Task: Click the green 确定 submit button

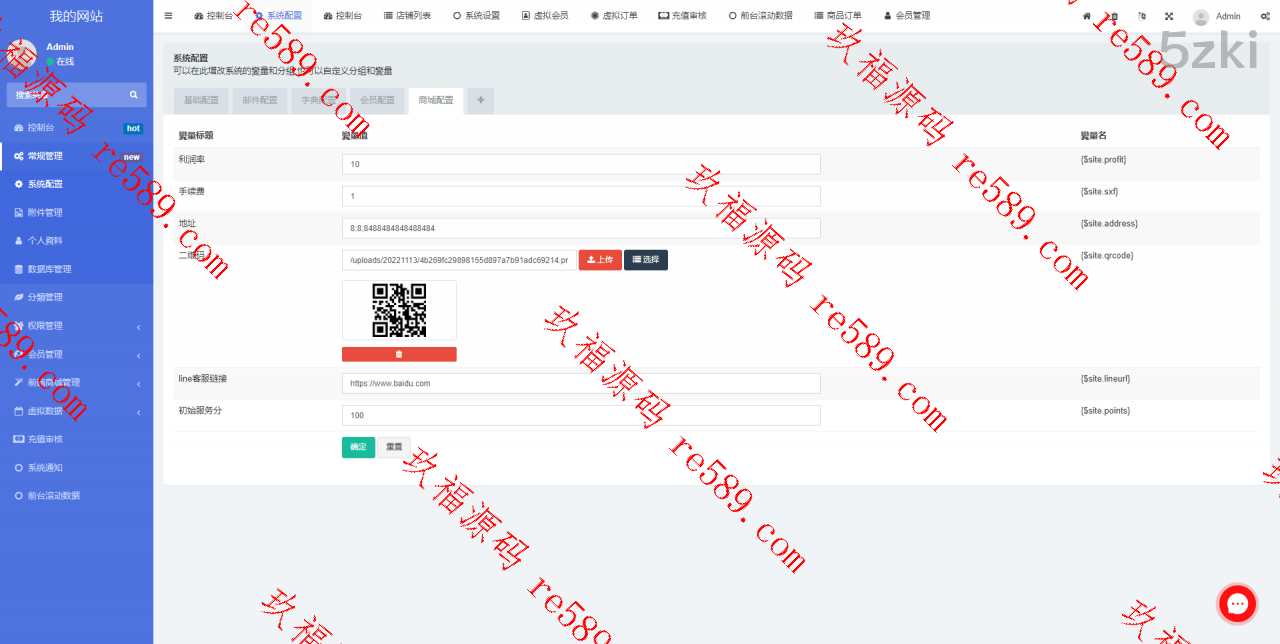Action: pyautogui.click(x=358, y=447)
